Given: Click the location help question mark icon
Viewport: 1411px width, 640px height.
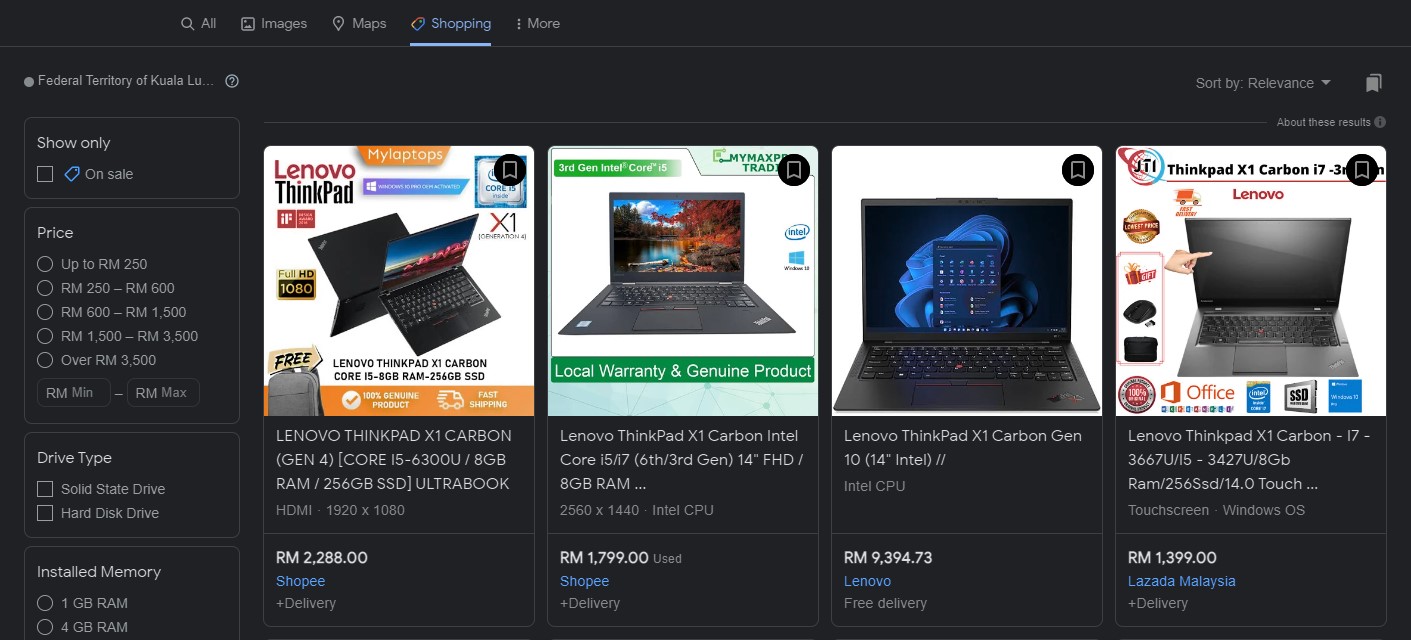Looking at the screenshot, I should coord(232,81).
